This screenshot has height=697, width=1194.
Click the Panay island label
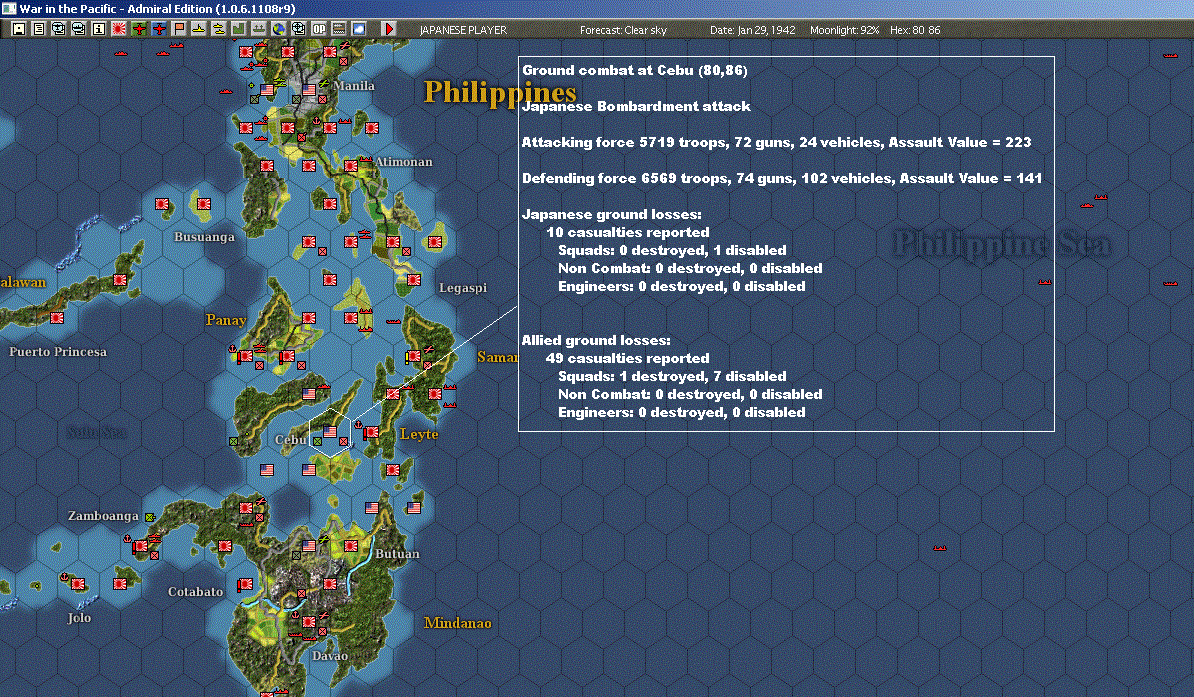(x=226, y=320)
